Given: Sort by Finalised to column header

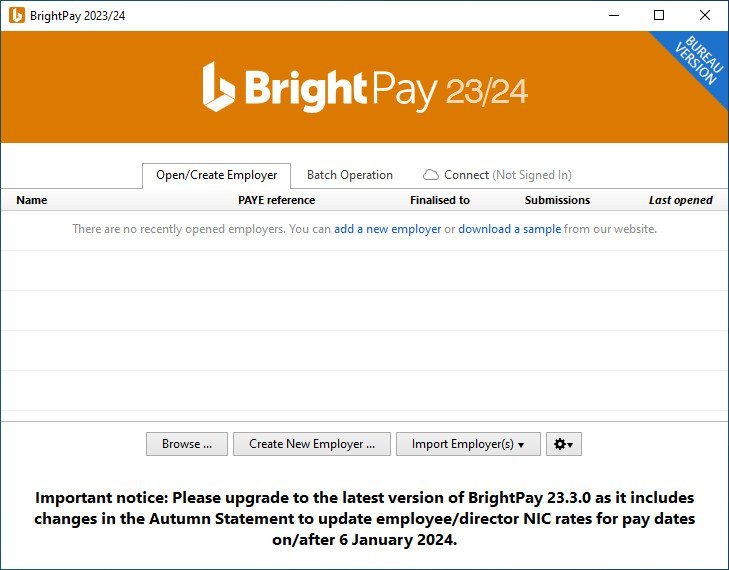Looking at the screenshot, I should pyautogui.click(x=440, y=200).
